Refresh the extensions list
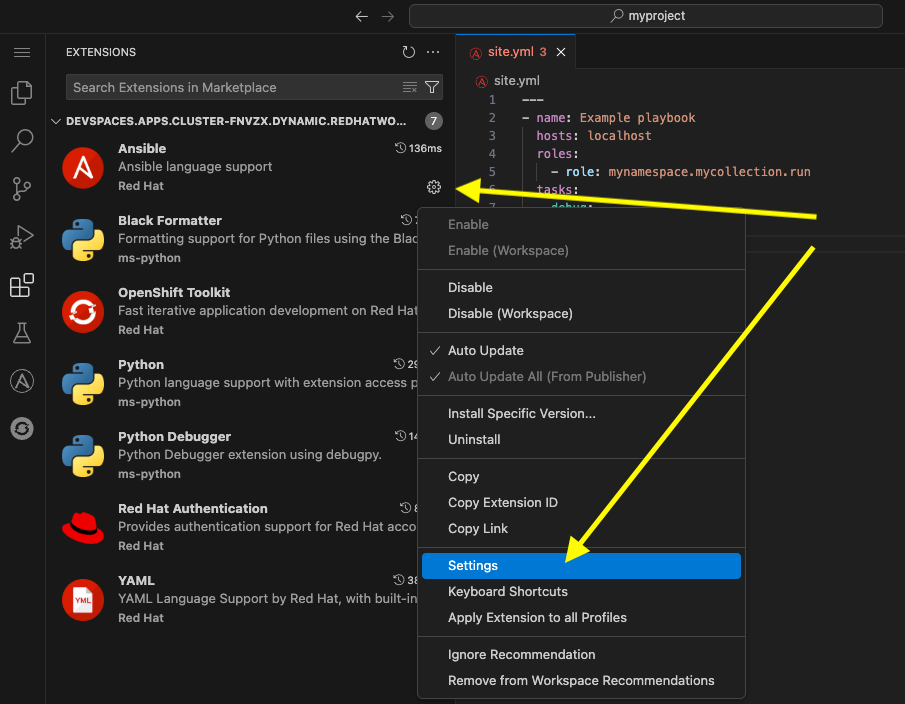This screenshot has height=704, width=905. (407, 52)
